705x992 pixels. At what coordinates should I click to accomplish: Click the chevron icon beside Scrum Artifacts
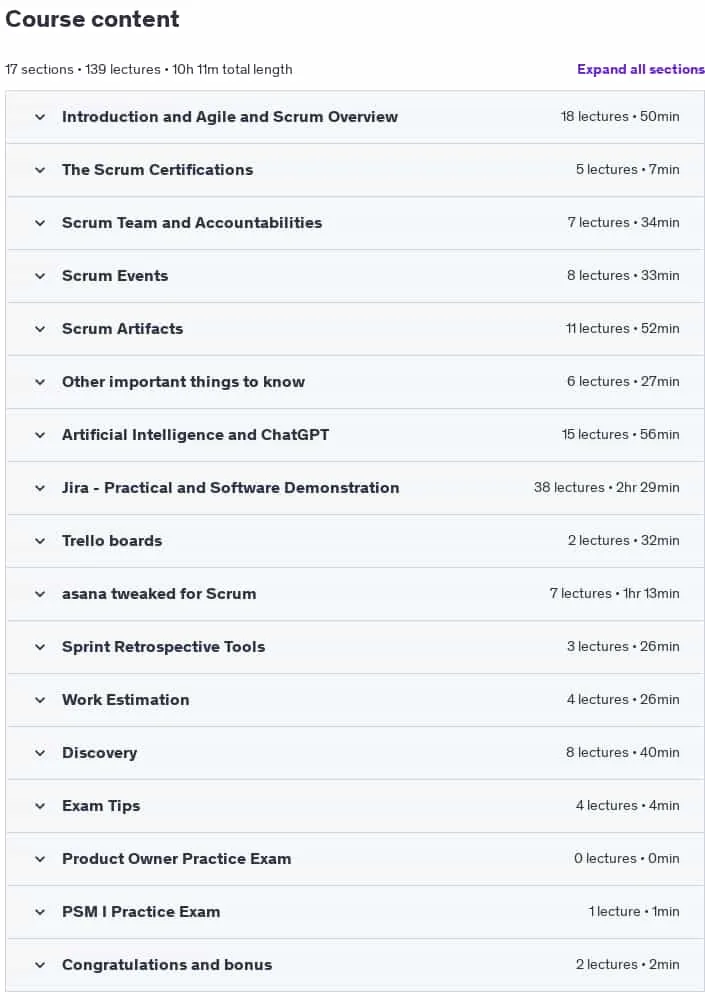point(40,329)
